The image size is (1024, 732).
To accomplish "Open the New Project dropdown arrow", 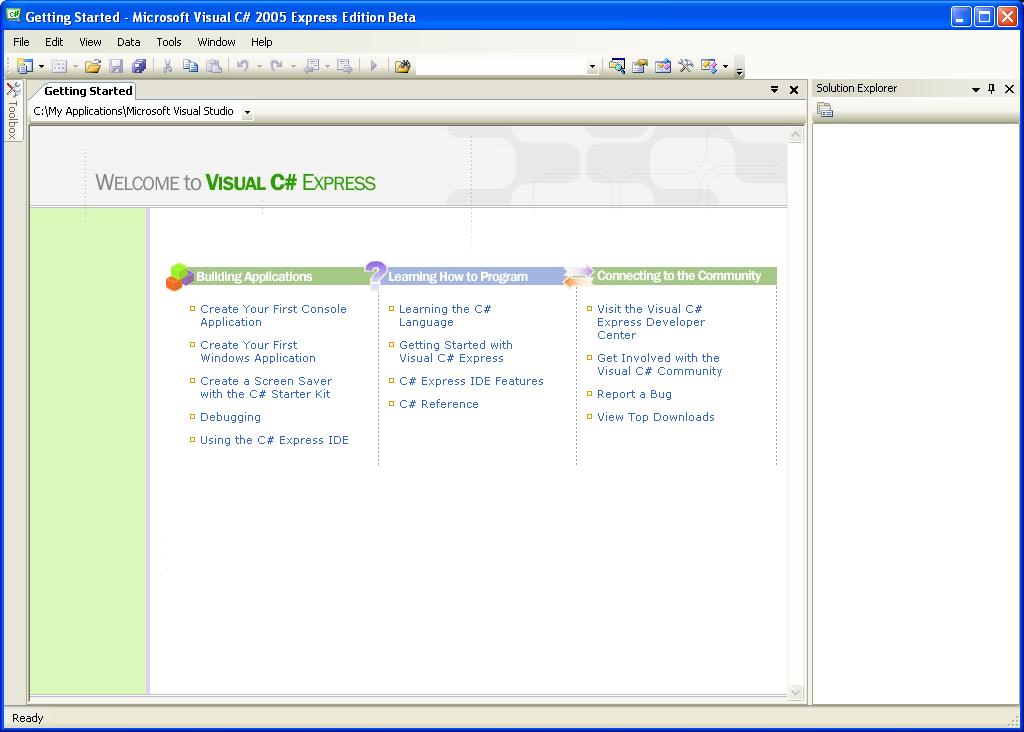I will point(41,67).
